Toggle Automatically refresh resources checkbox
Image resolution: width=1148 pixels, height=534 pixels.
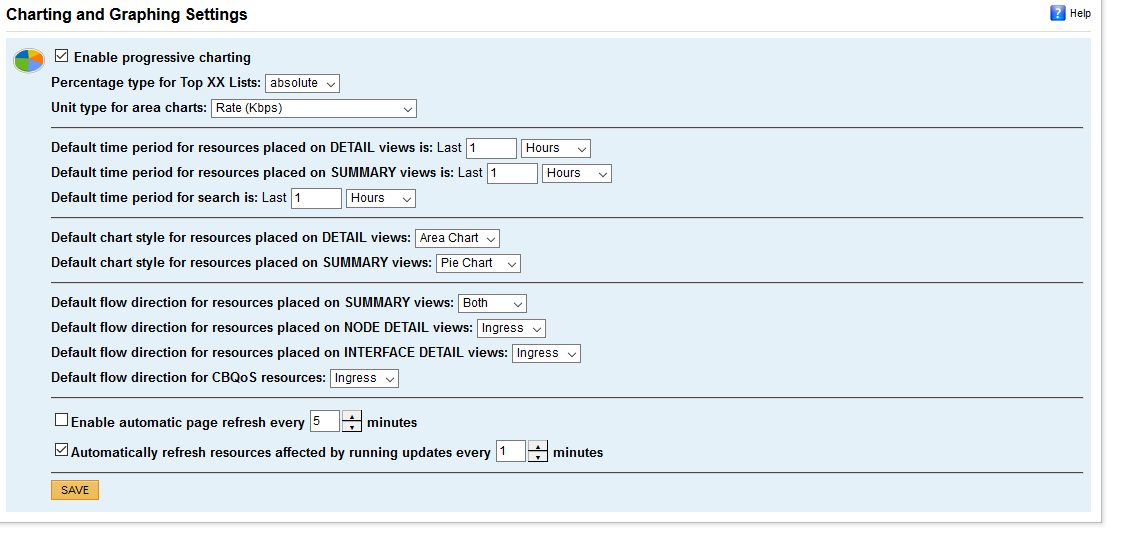click(62, 450)
